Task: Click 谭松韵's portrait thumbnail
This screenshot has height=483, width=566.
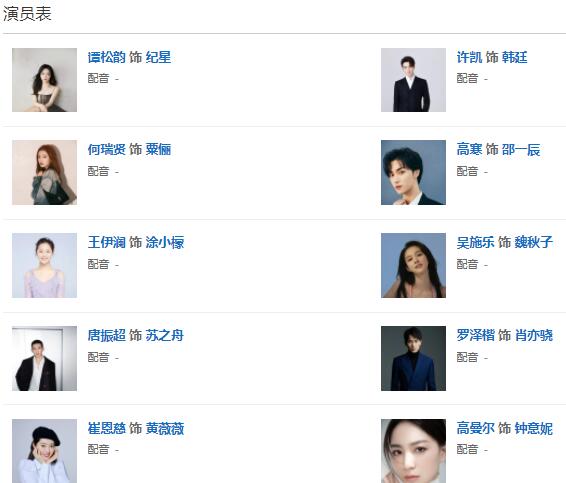Action: [x=44, y=80]
